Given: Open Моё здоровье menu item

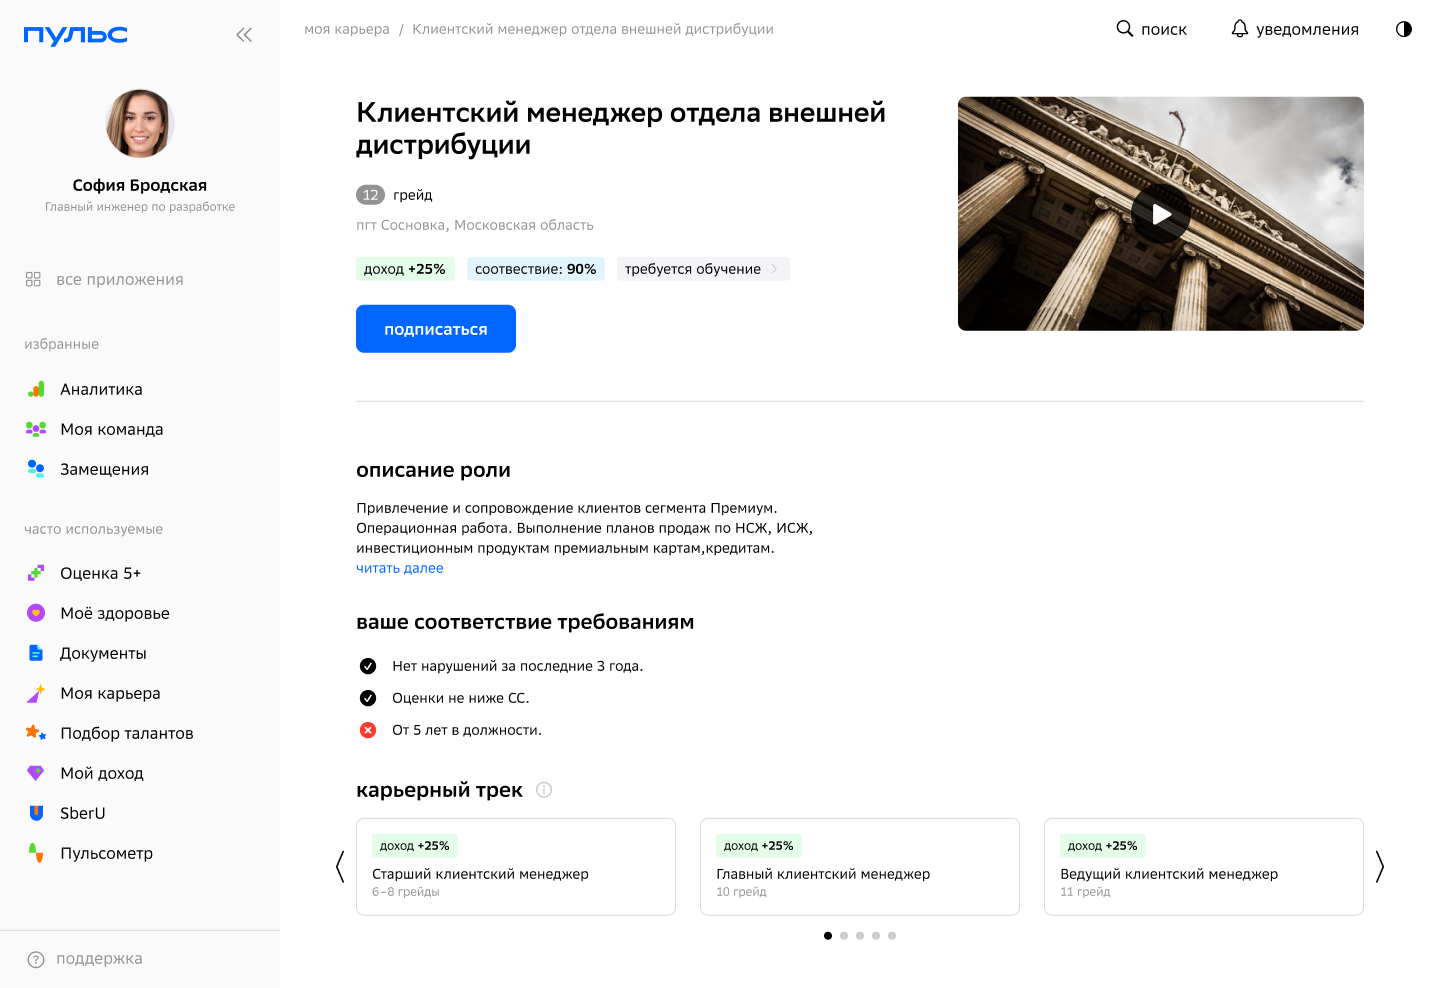Looking at the screenshot, I should (x=114, y=613).
